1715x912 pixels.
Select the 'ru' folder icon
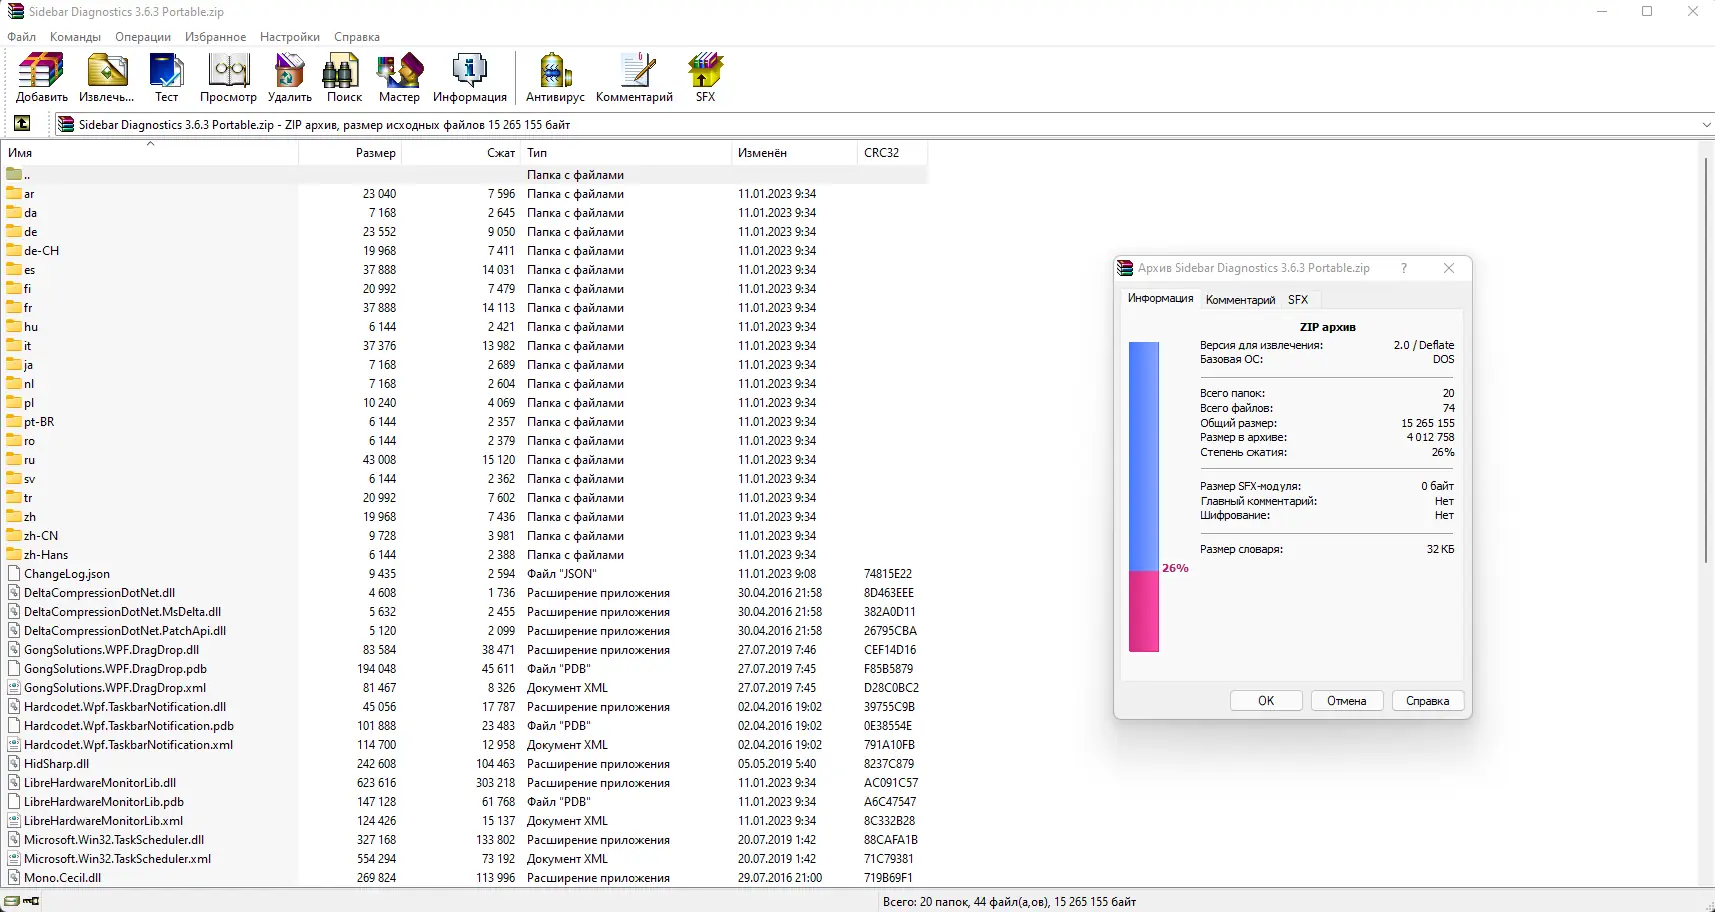tap(14, 460)
